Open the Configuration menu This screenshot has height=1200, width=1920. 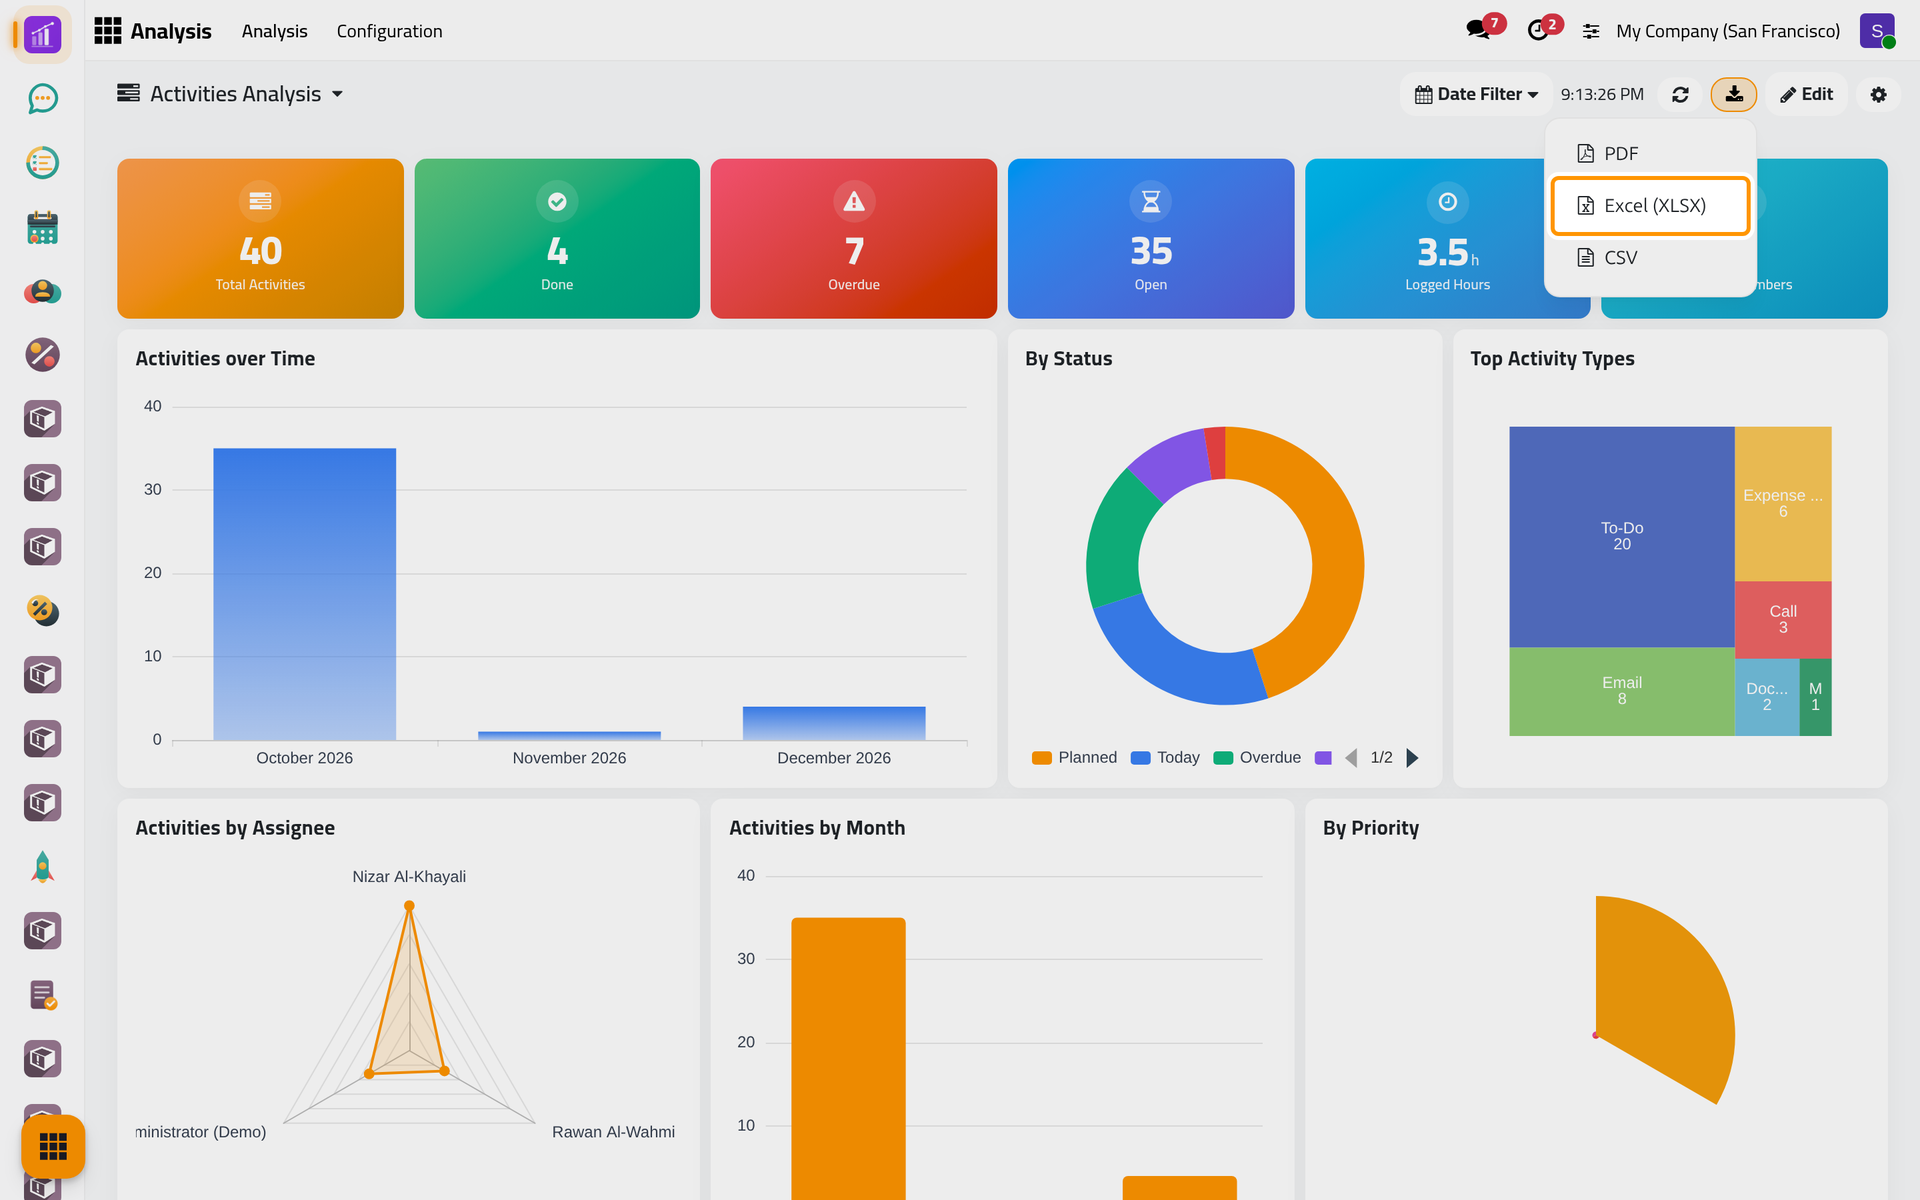pos(389,31)
